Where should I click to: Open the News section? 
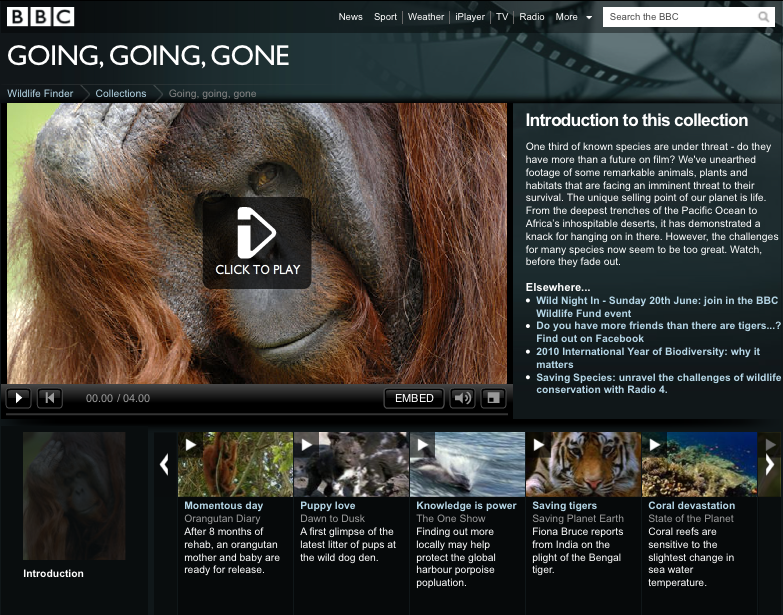351,17
